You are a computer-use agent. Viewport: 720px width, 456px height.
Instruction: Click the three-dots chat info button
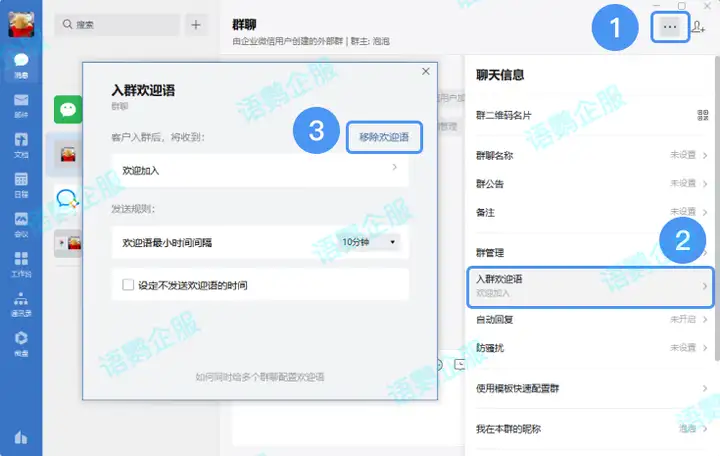667,28
